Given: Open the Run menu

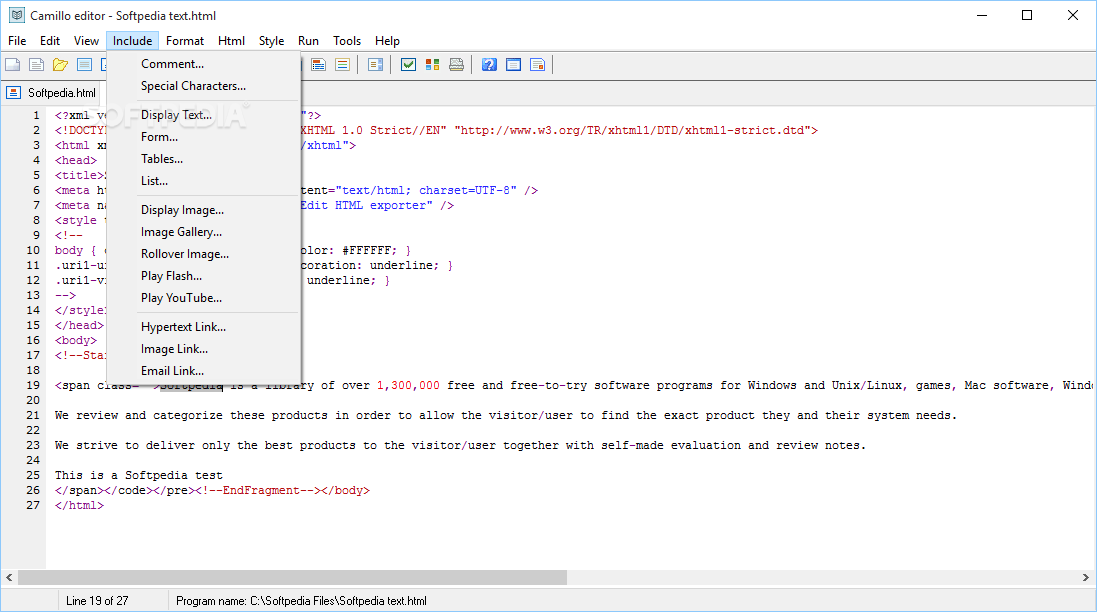Looking at the screenshot, I should [308, 41].
